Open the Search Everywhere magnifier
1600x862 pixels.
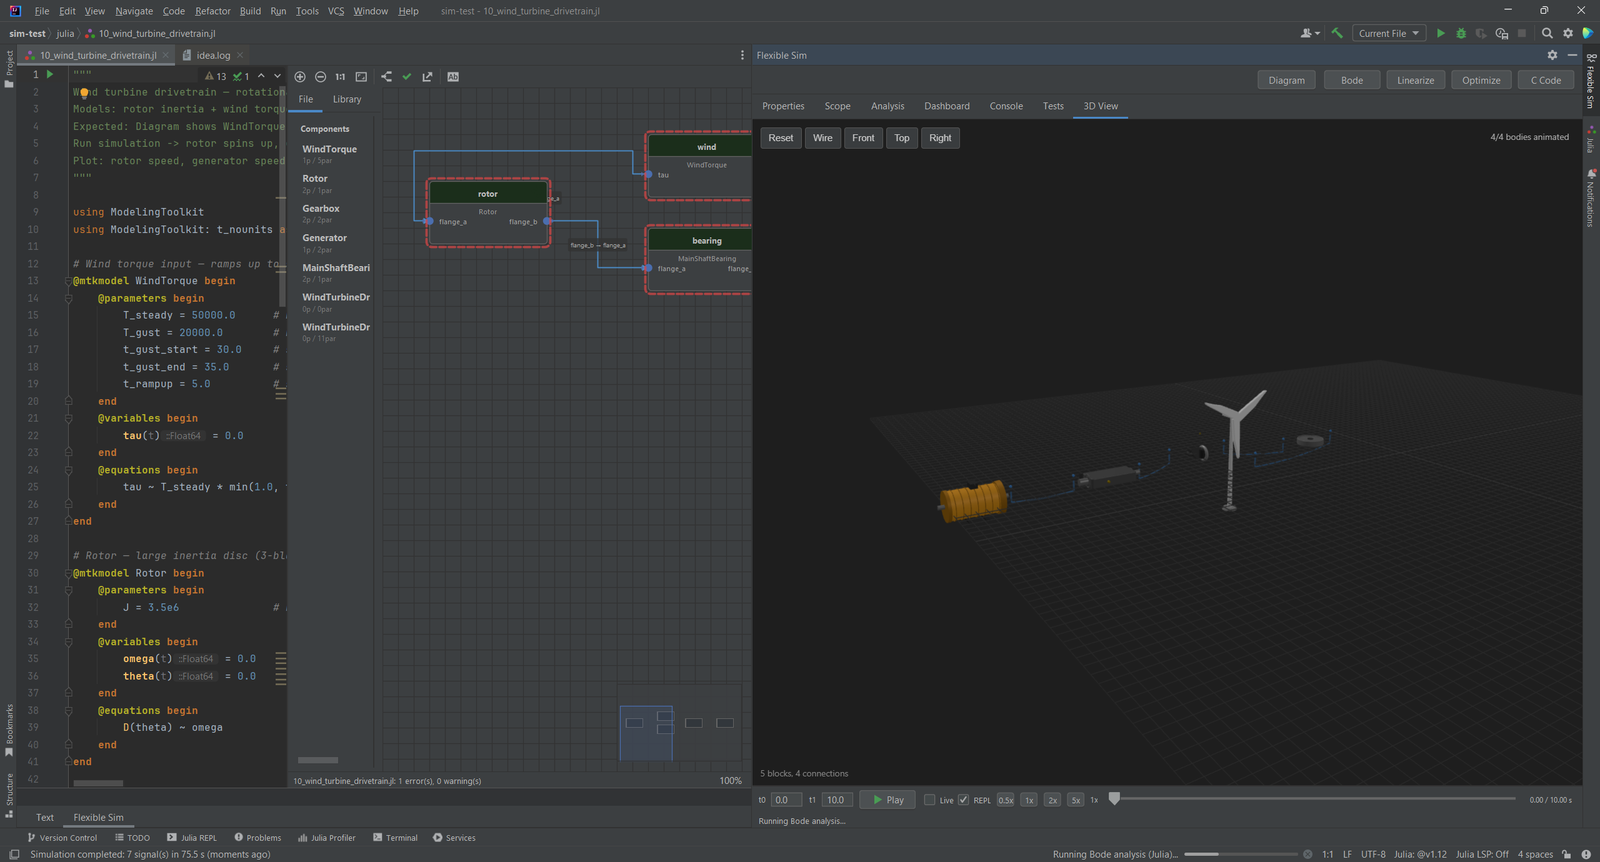(x=1547, y=33)
